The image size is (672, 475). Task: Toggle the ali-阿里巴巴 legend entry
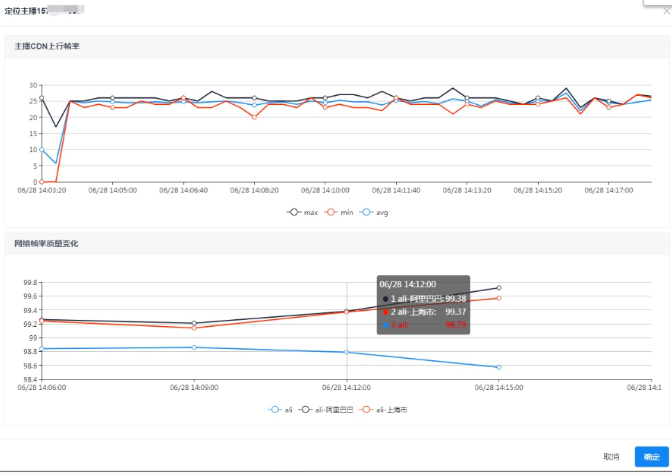coord(327,409)
